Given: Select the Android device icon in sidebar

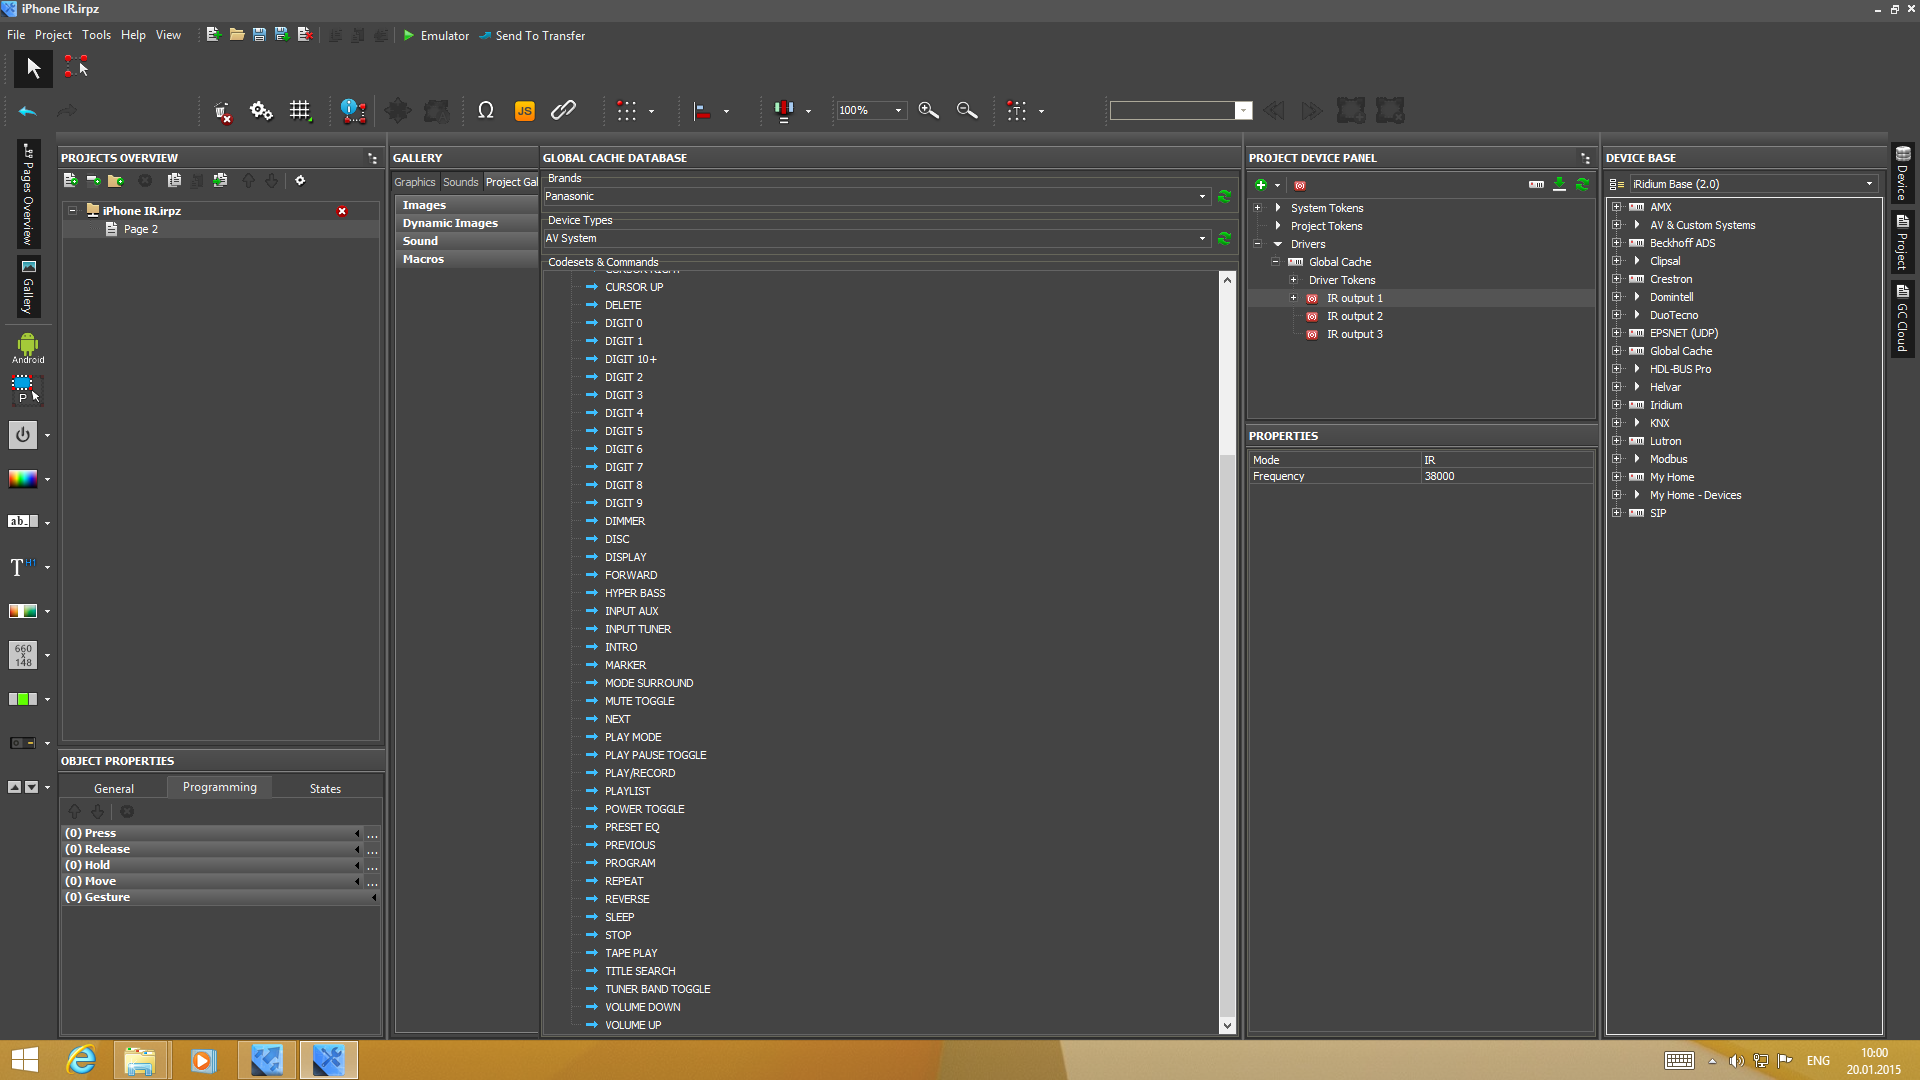Looking at the screenshot, I should [x=27, y=347].
